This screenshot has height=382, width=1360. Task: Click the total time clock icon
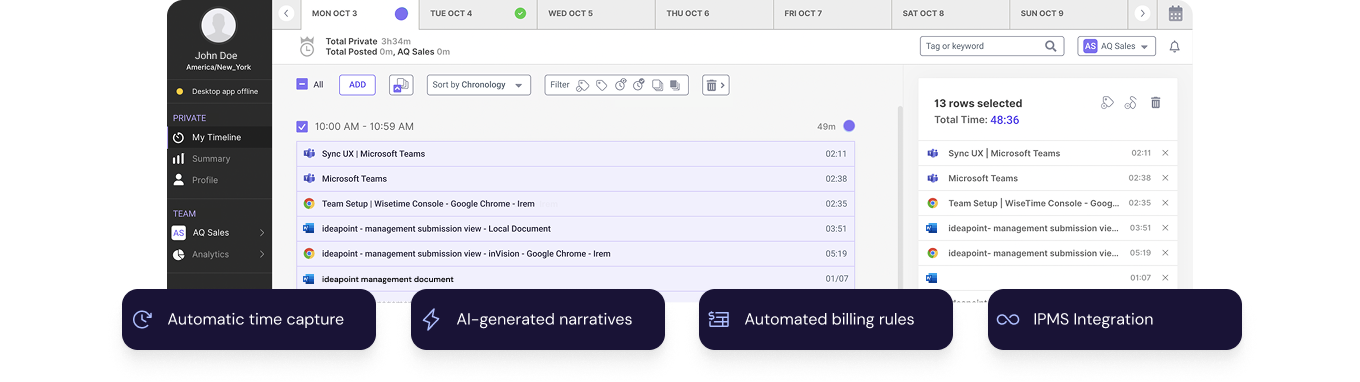point(307,46)
